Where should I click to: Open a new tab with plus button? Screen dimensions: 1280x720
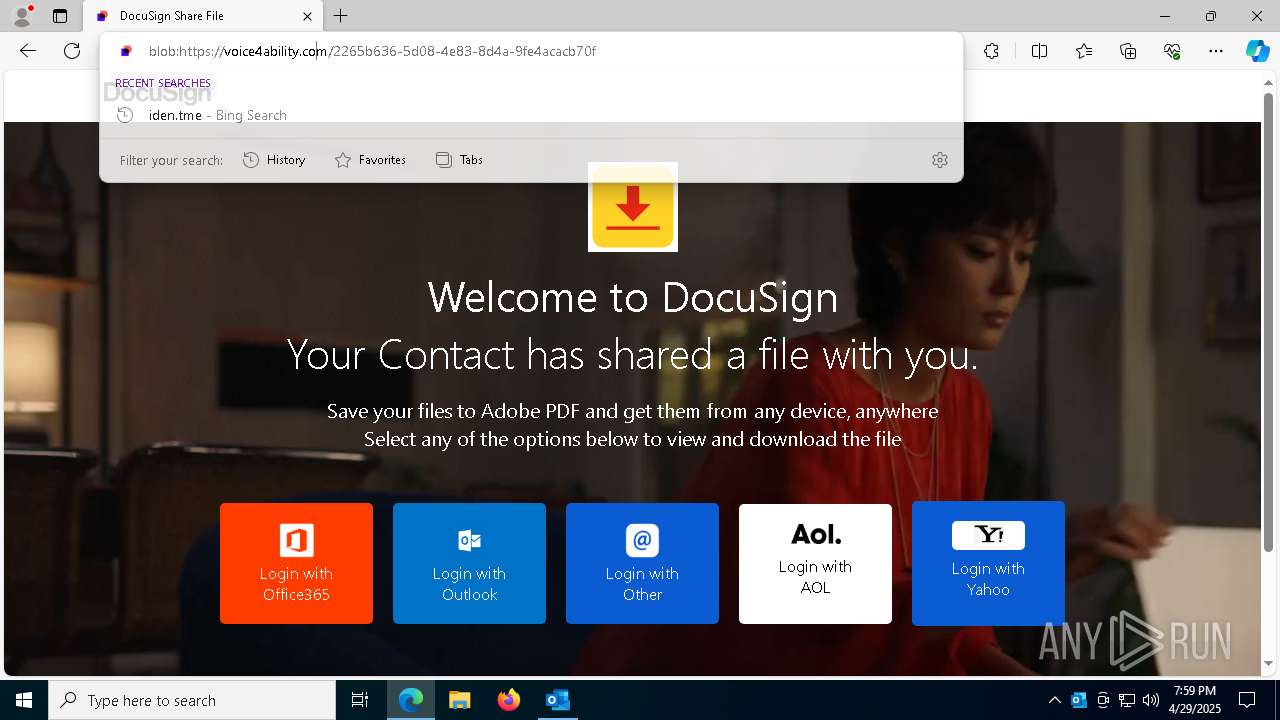341,16
